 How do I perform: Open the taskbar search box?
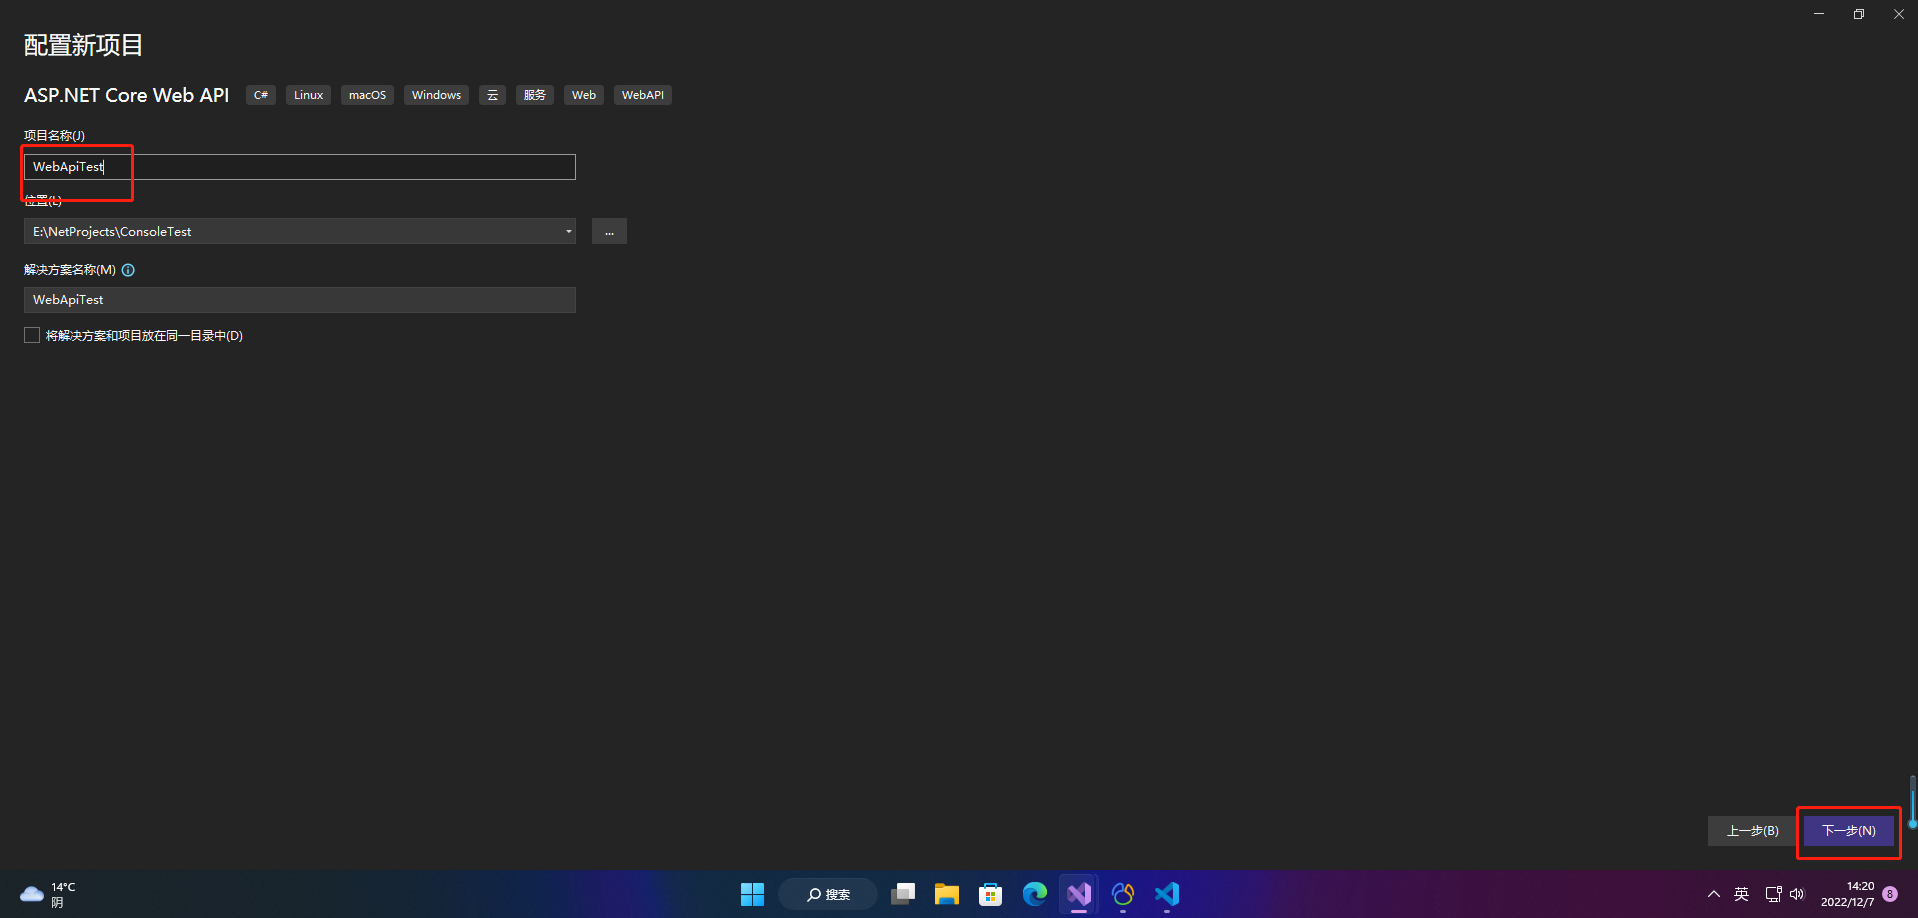coord(828,894)
